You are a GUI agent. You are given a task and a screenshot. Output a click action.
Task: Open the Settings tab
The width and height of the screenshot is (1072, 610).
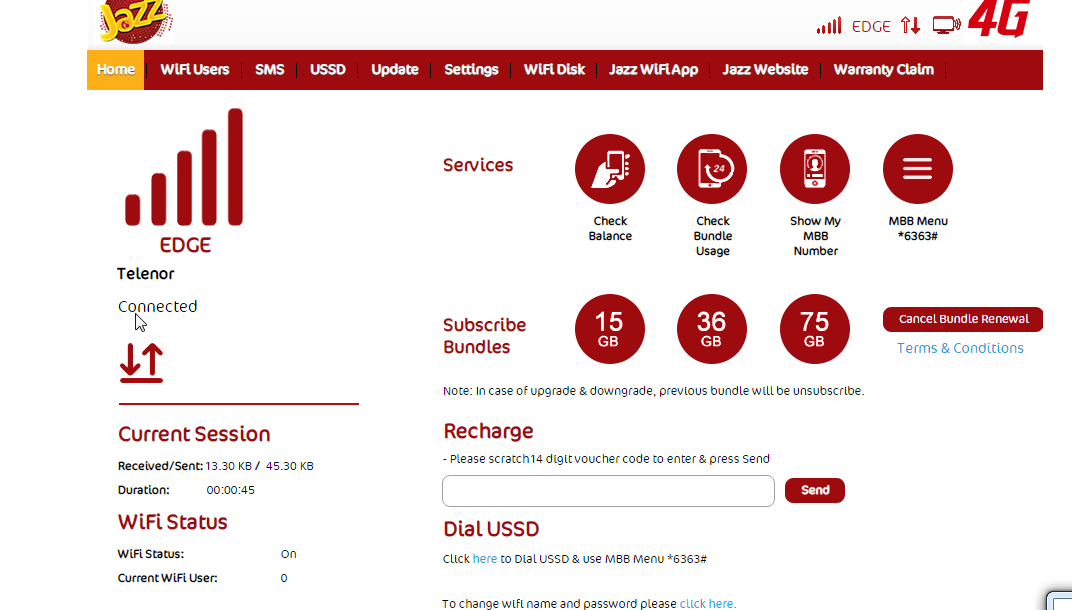471,69
